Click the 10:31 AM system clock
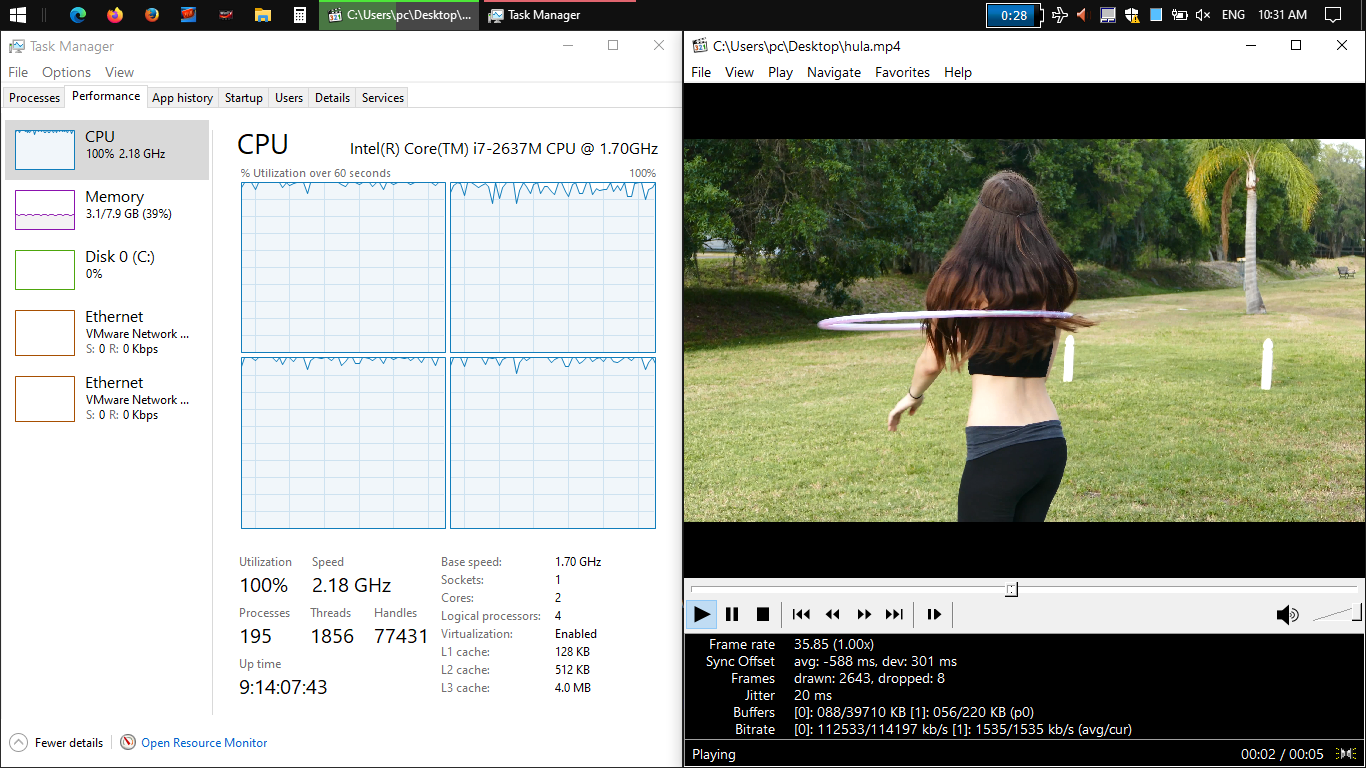The image size is (1366, 768). 1283,15
